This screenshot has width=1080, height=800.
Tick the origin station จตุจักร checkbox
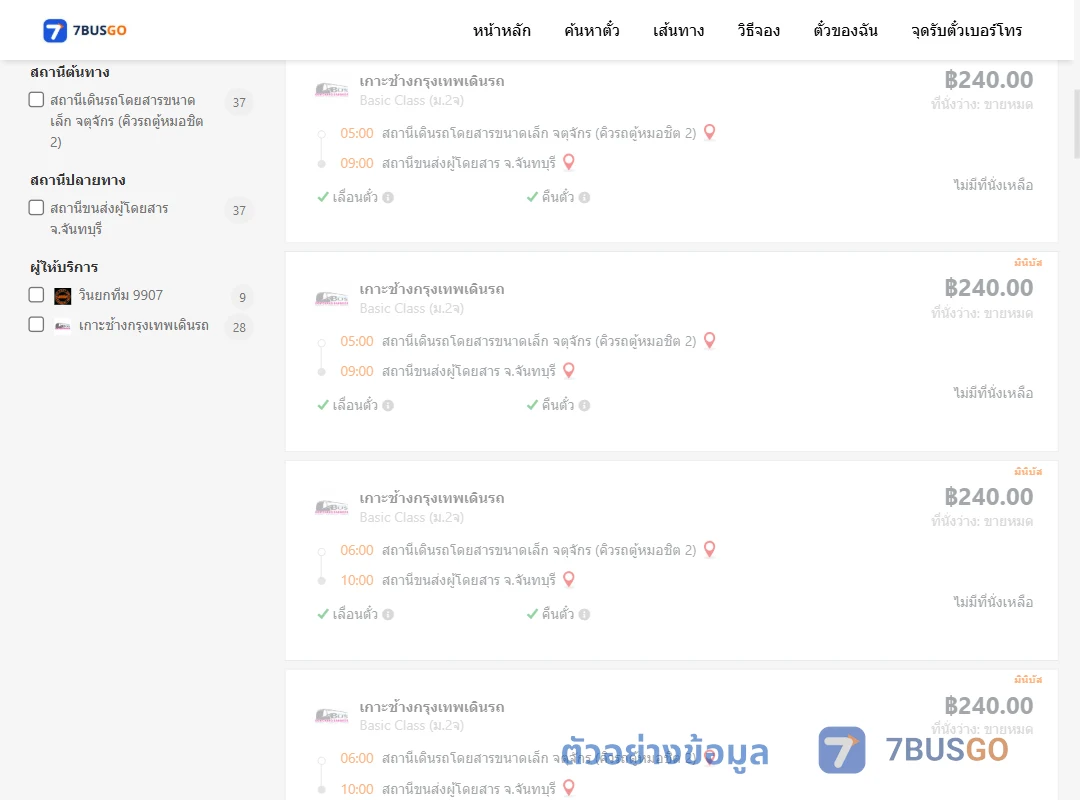pyautogui.click(x=37, y=99)
